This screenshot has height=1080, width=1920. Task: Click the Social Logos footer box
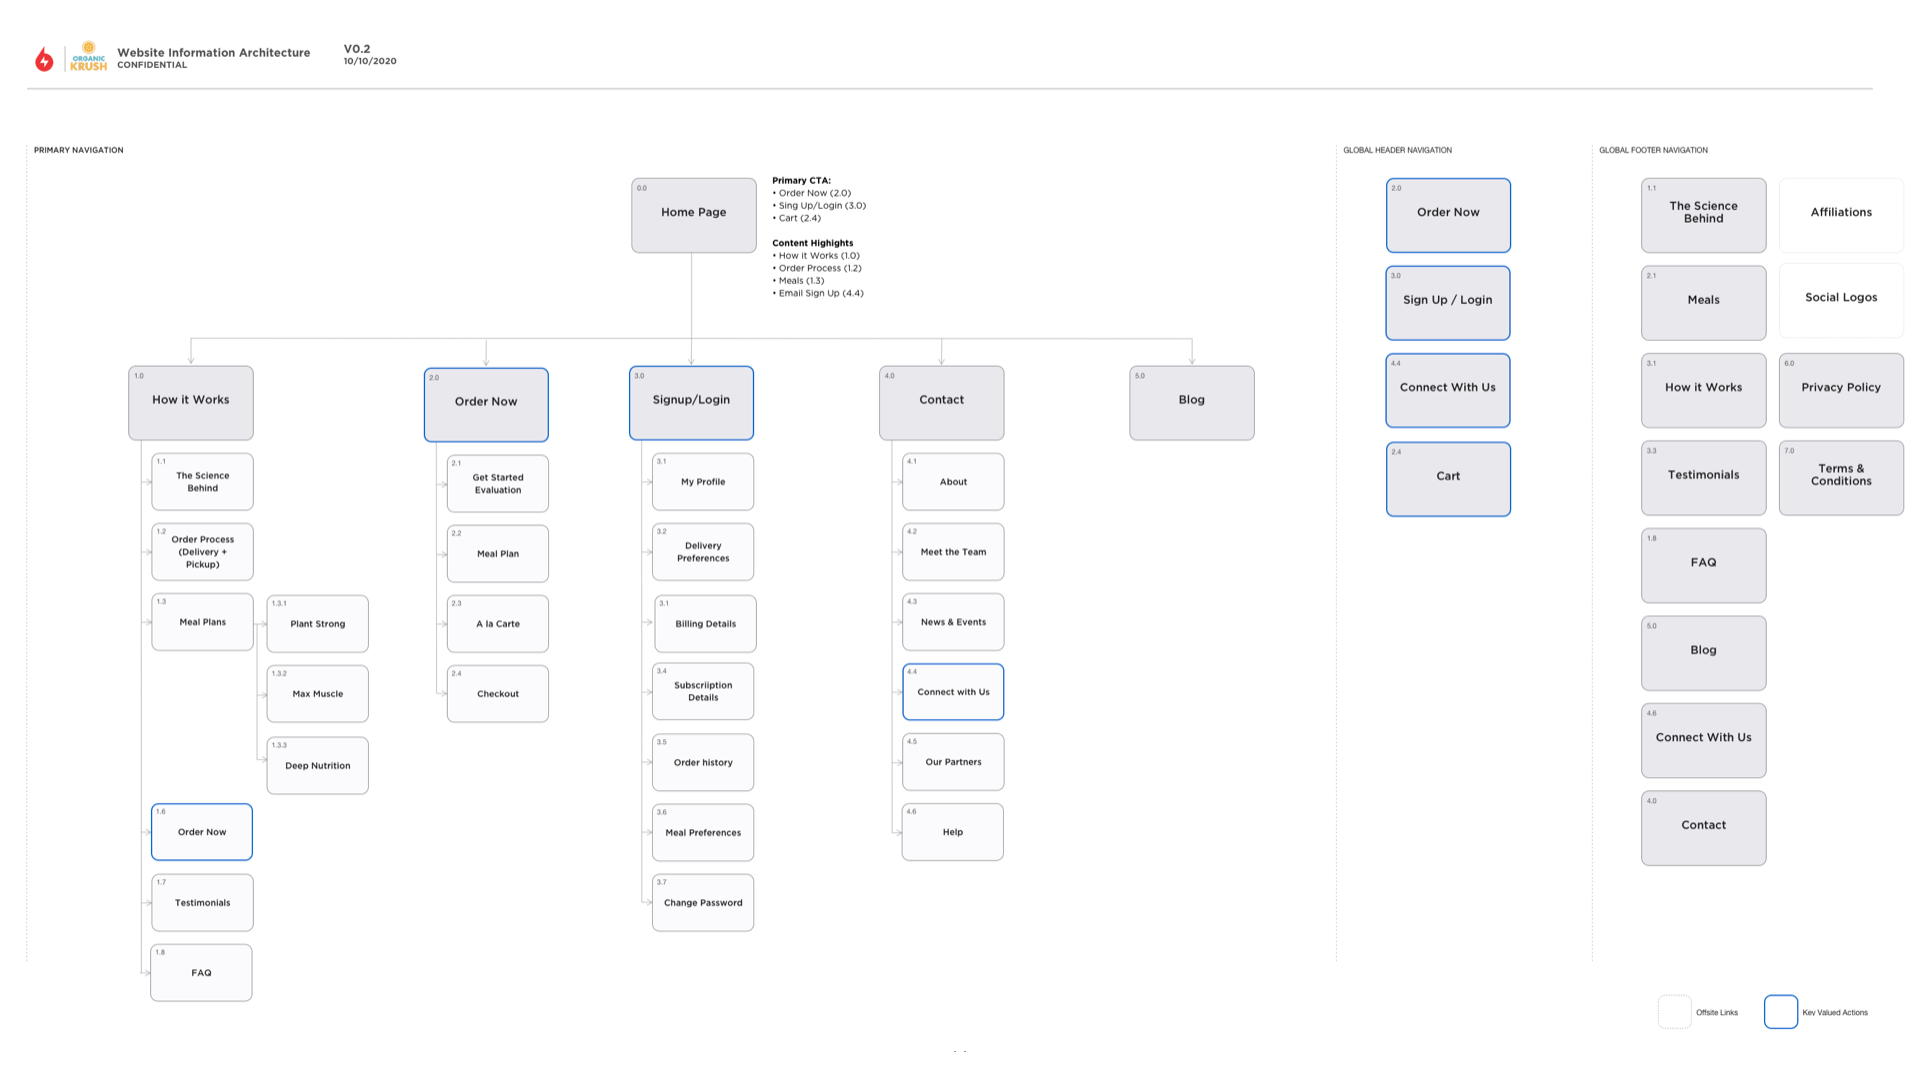1841,300
